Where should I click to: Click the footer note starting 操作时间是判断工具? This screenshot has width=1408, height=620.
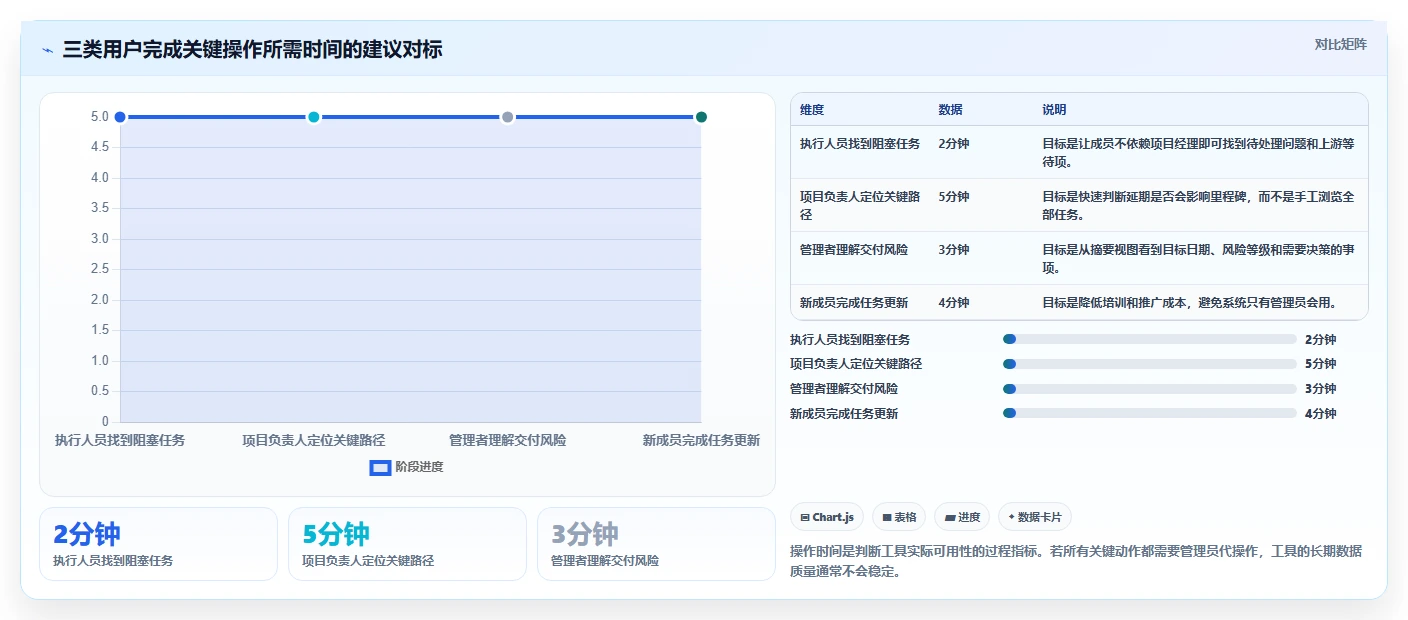coord(1076,562)
